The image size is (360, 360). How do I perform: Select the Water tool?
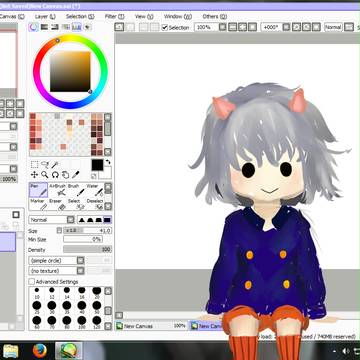click(x=95, y=190)
